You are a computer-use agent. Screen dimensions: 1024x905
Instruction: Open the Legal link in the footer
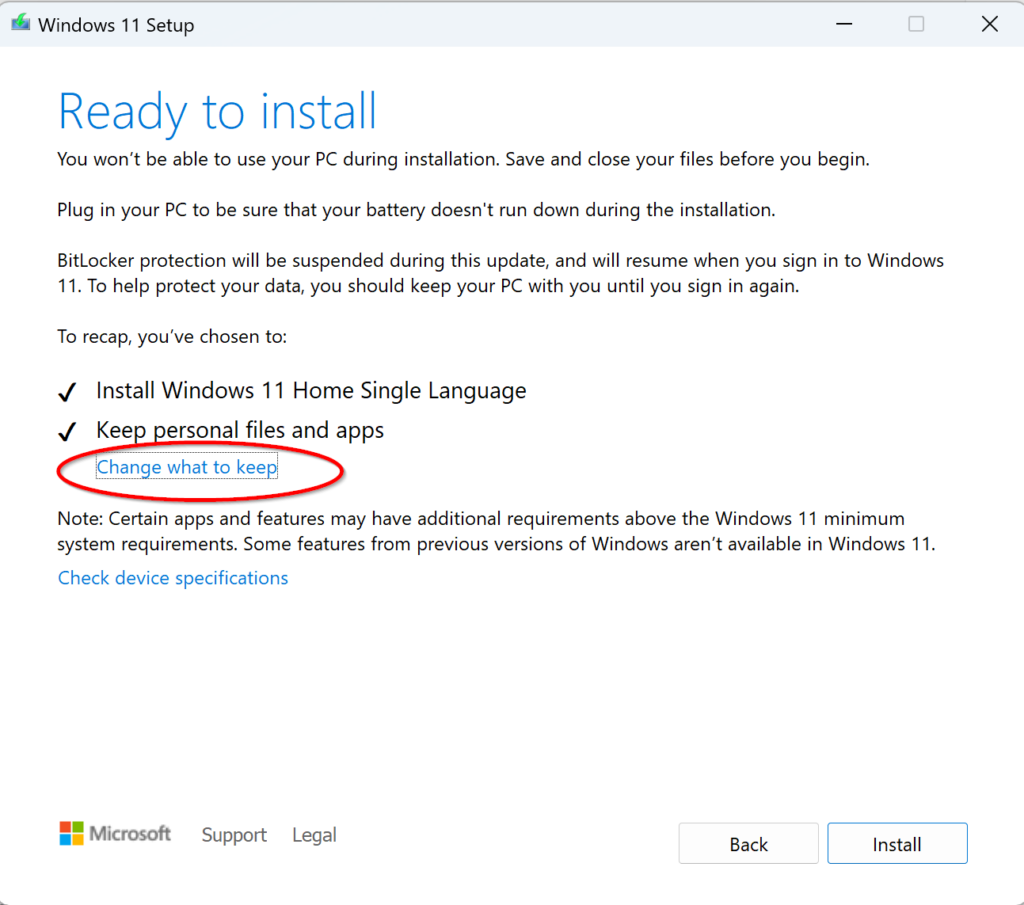[x=314, y=835]
